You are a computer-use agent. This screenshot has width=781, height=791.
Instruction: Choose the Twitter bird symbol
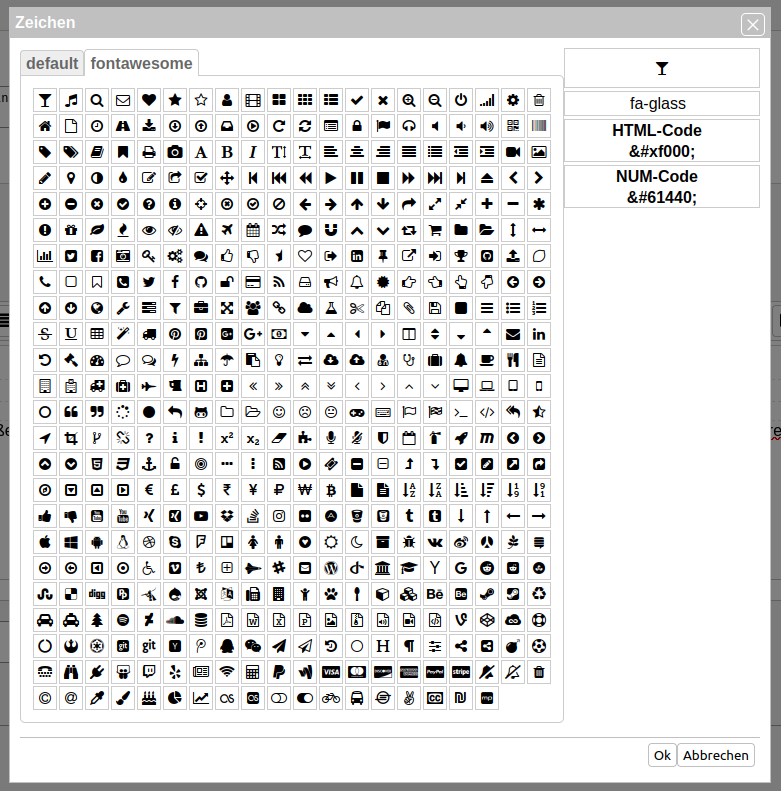(149, 282)
